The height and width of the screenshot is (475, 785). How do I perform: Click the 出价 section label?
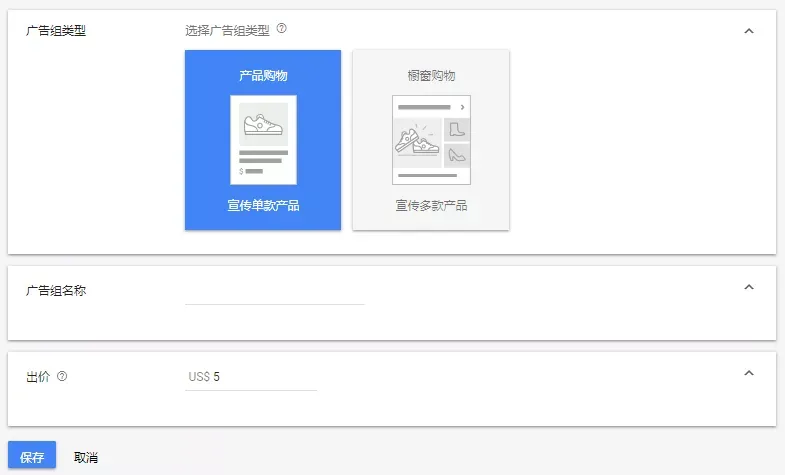coord(38,377)
